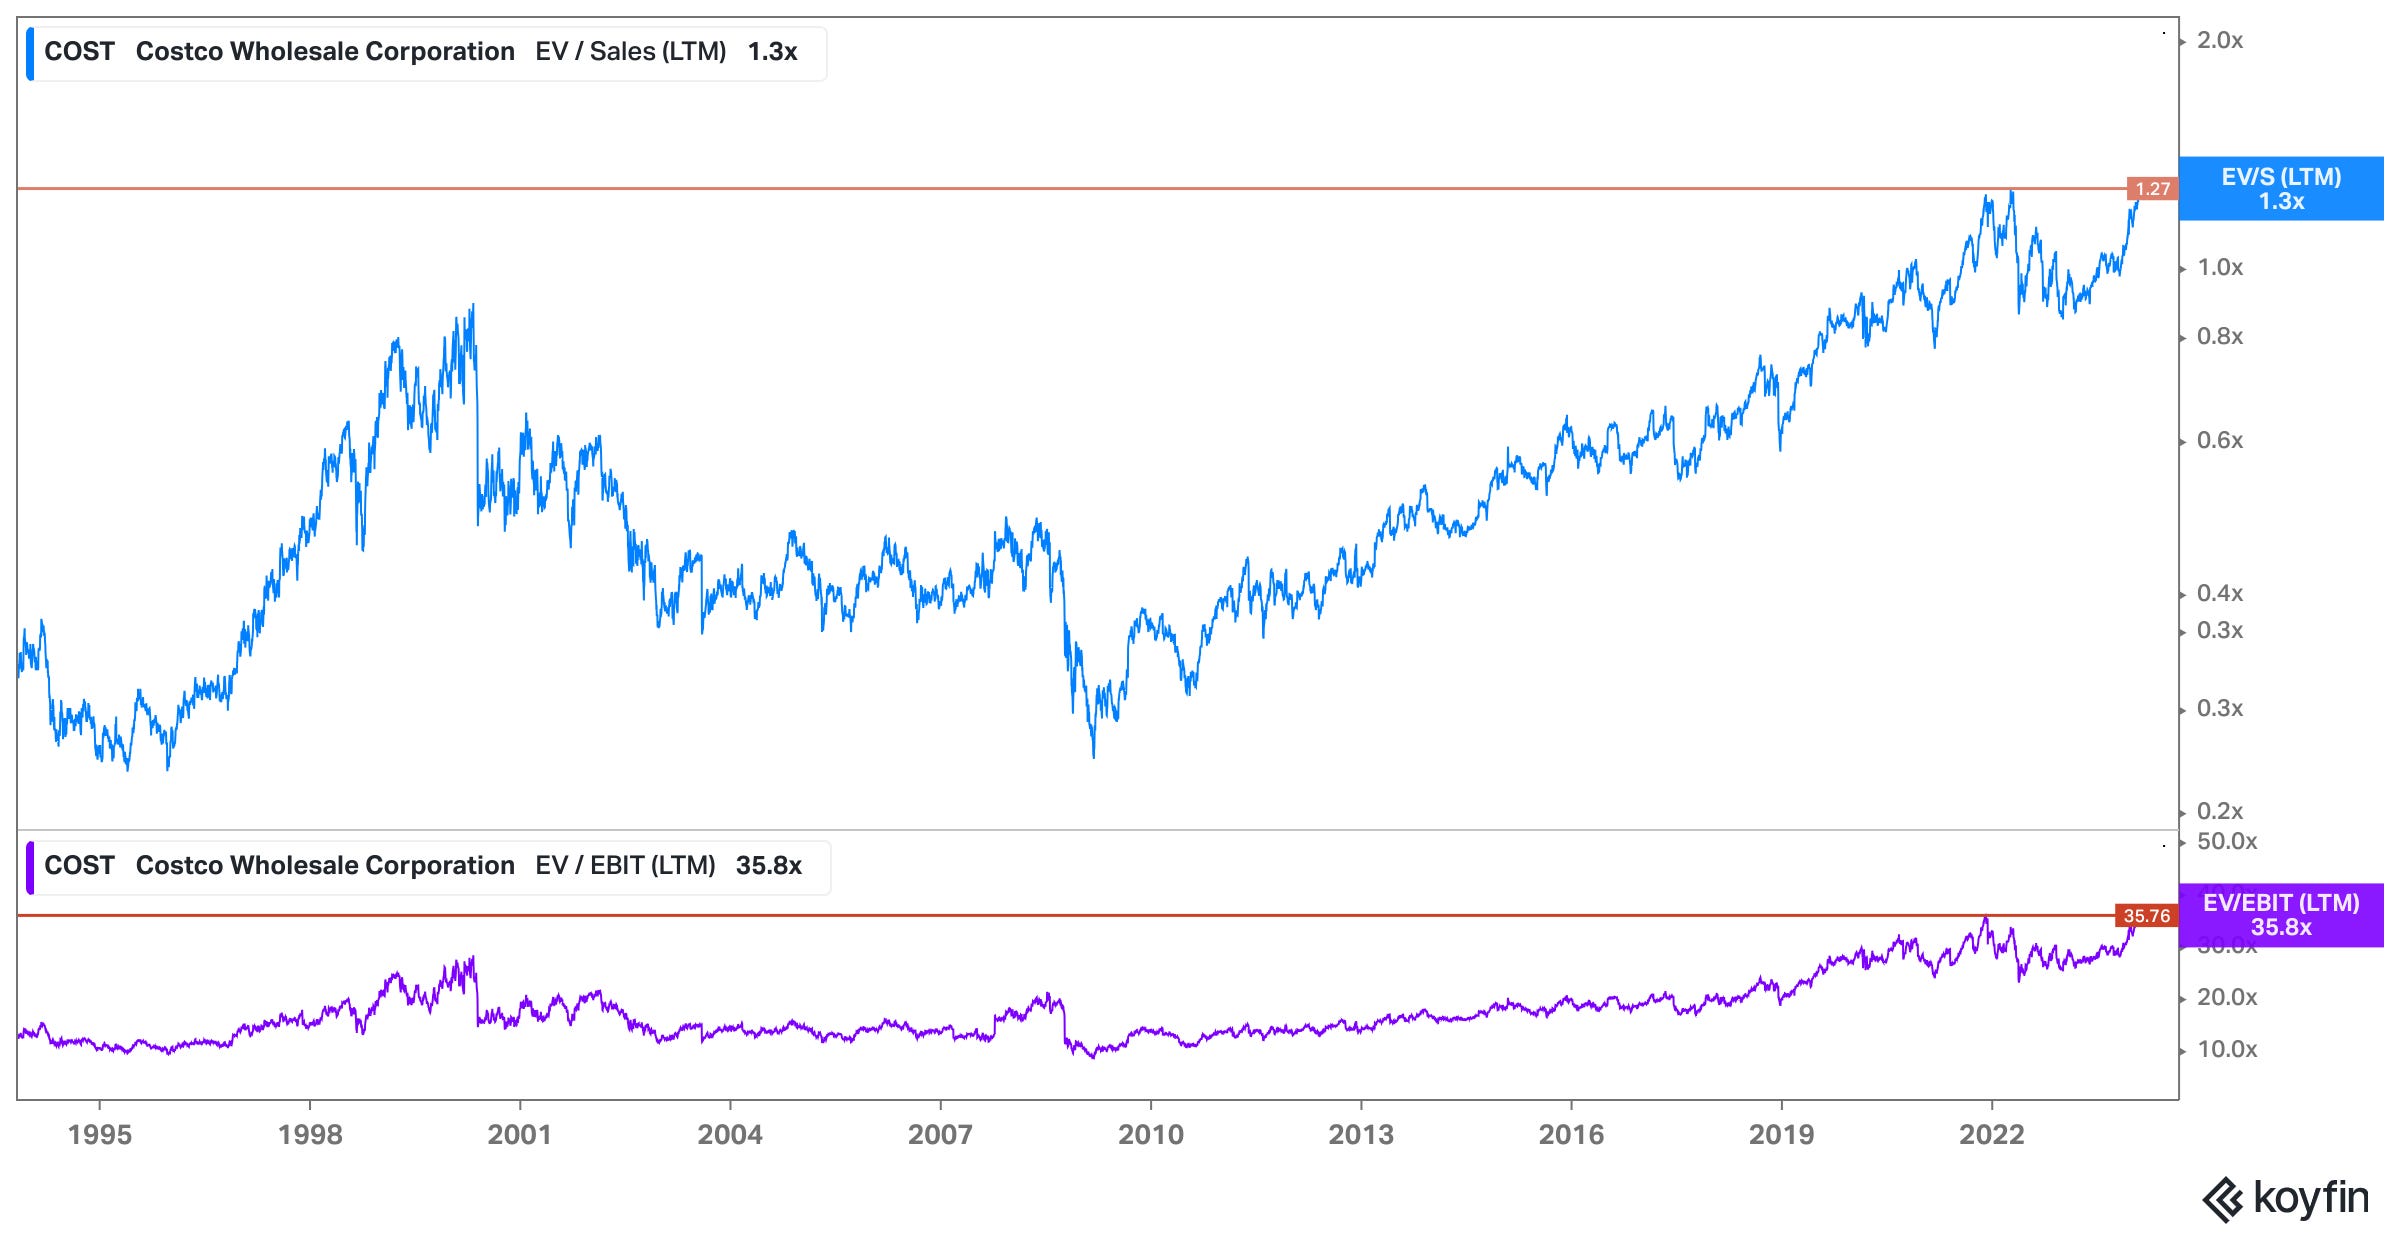
Task: Click the 1995 x-axis label
Action: [x=99, y=1135]
